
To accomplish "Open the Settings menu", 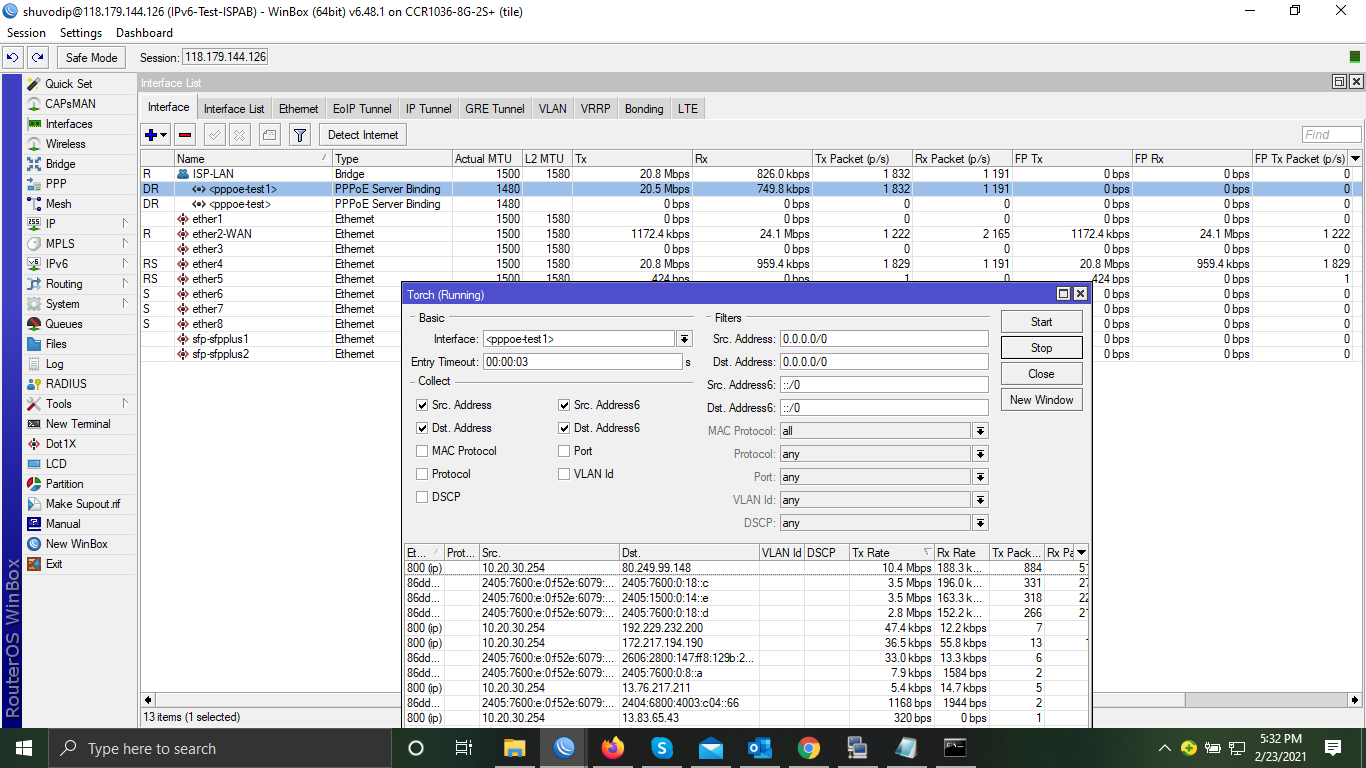I will 81,33.
